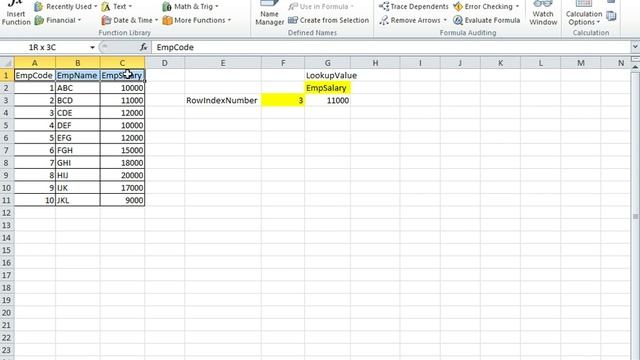Click the Trace Dependents arrows icon
This screenshot has width=640, height=360.
(384, 7)
